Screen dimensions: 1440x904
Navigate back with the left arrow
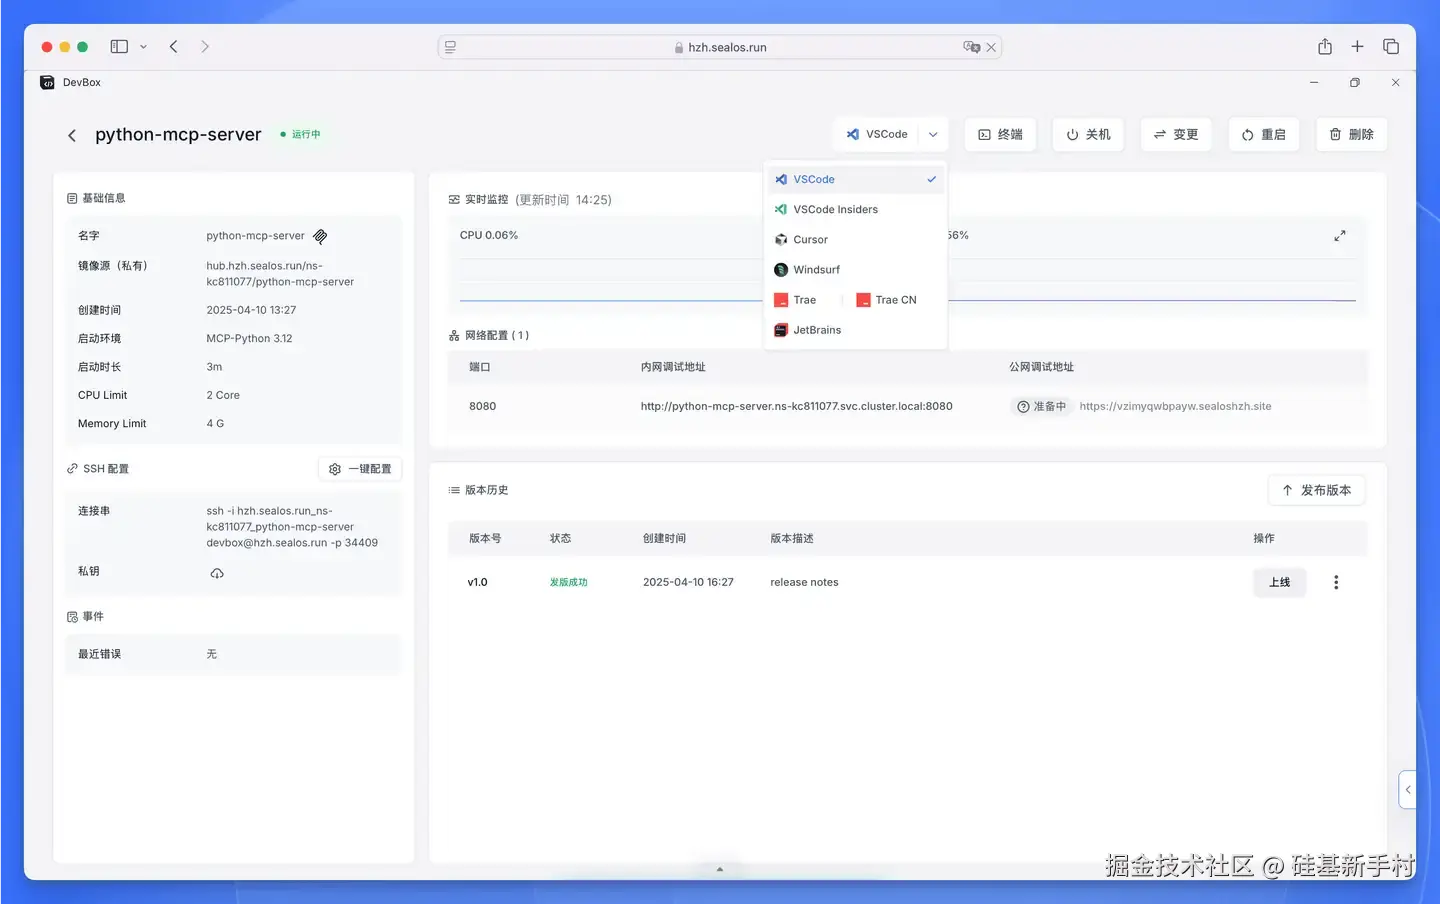71,134
